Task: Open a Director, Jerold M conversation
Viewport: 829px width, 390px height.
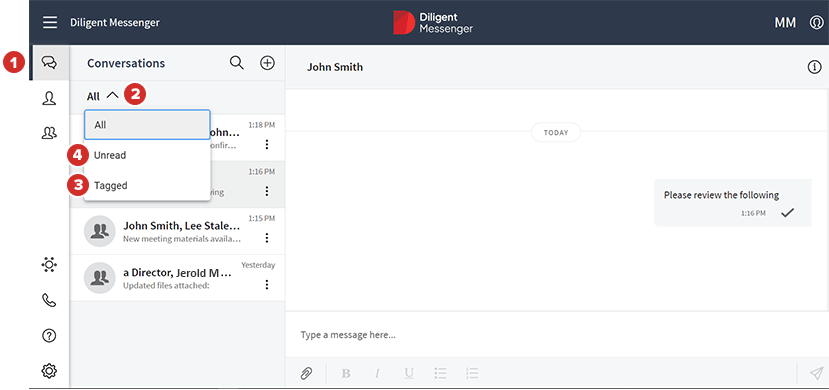Action: [177, 278]
